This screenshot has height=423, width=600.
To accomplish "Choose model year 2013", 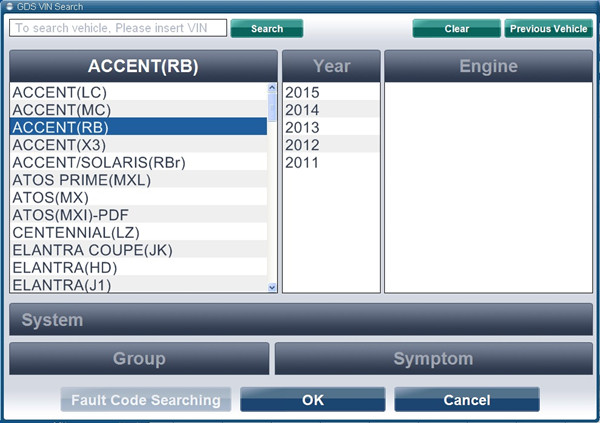I will coord(331,127).
